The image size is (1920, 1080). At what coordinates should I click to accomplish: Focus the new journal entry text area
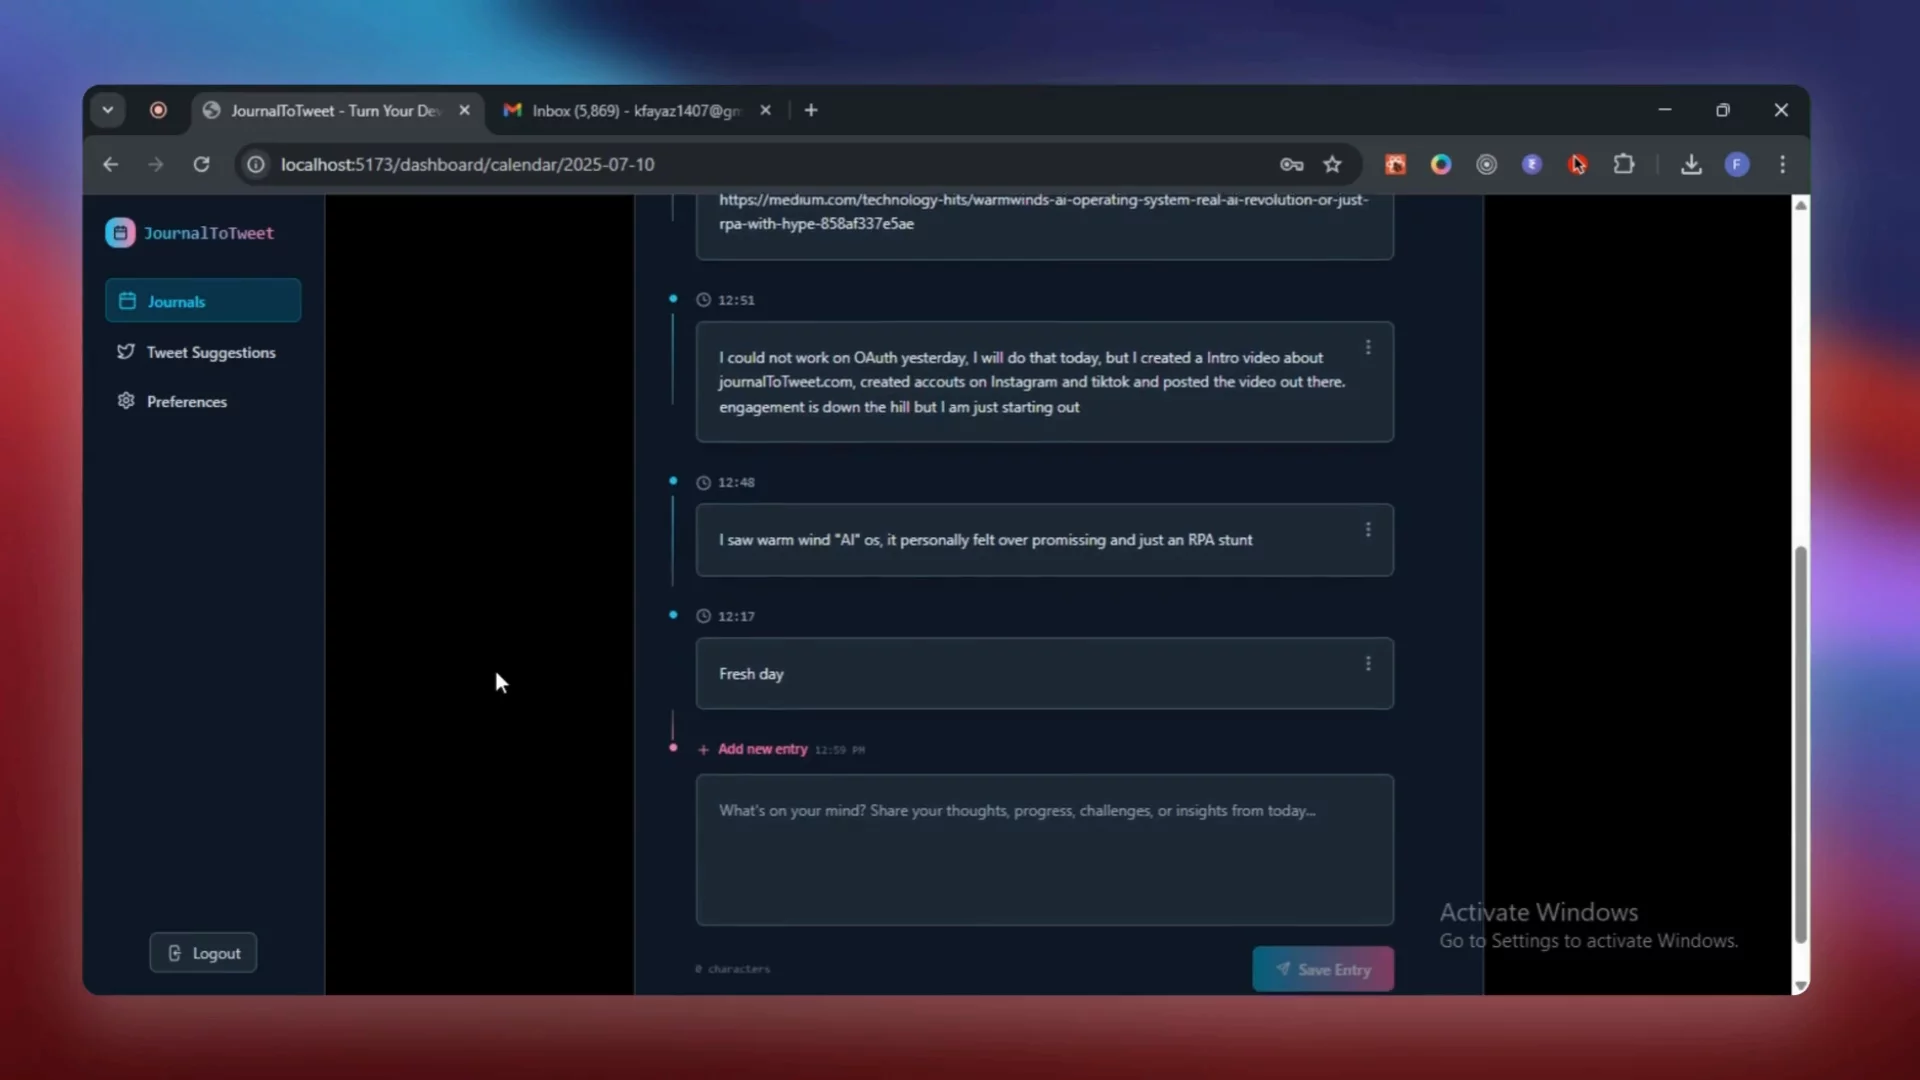coord(1044,849)
